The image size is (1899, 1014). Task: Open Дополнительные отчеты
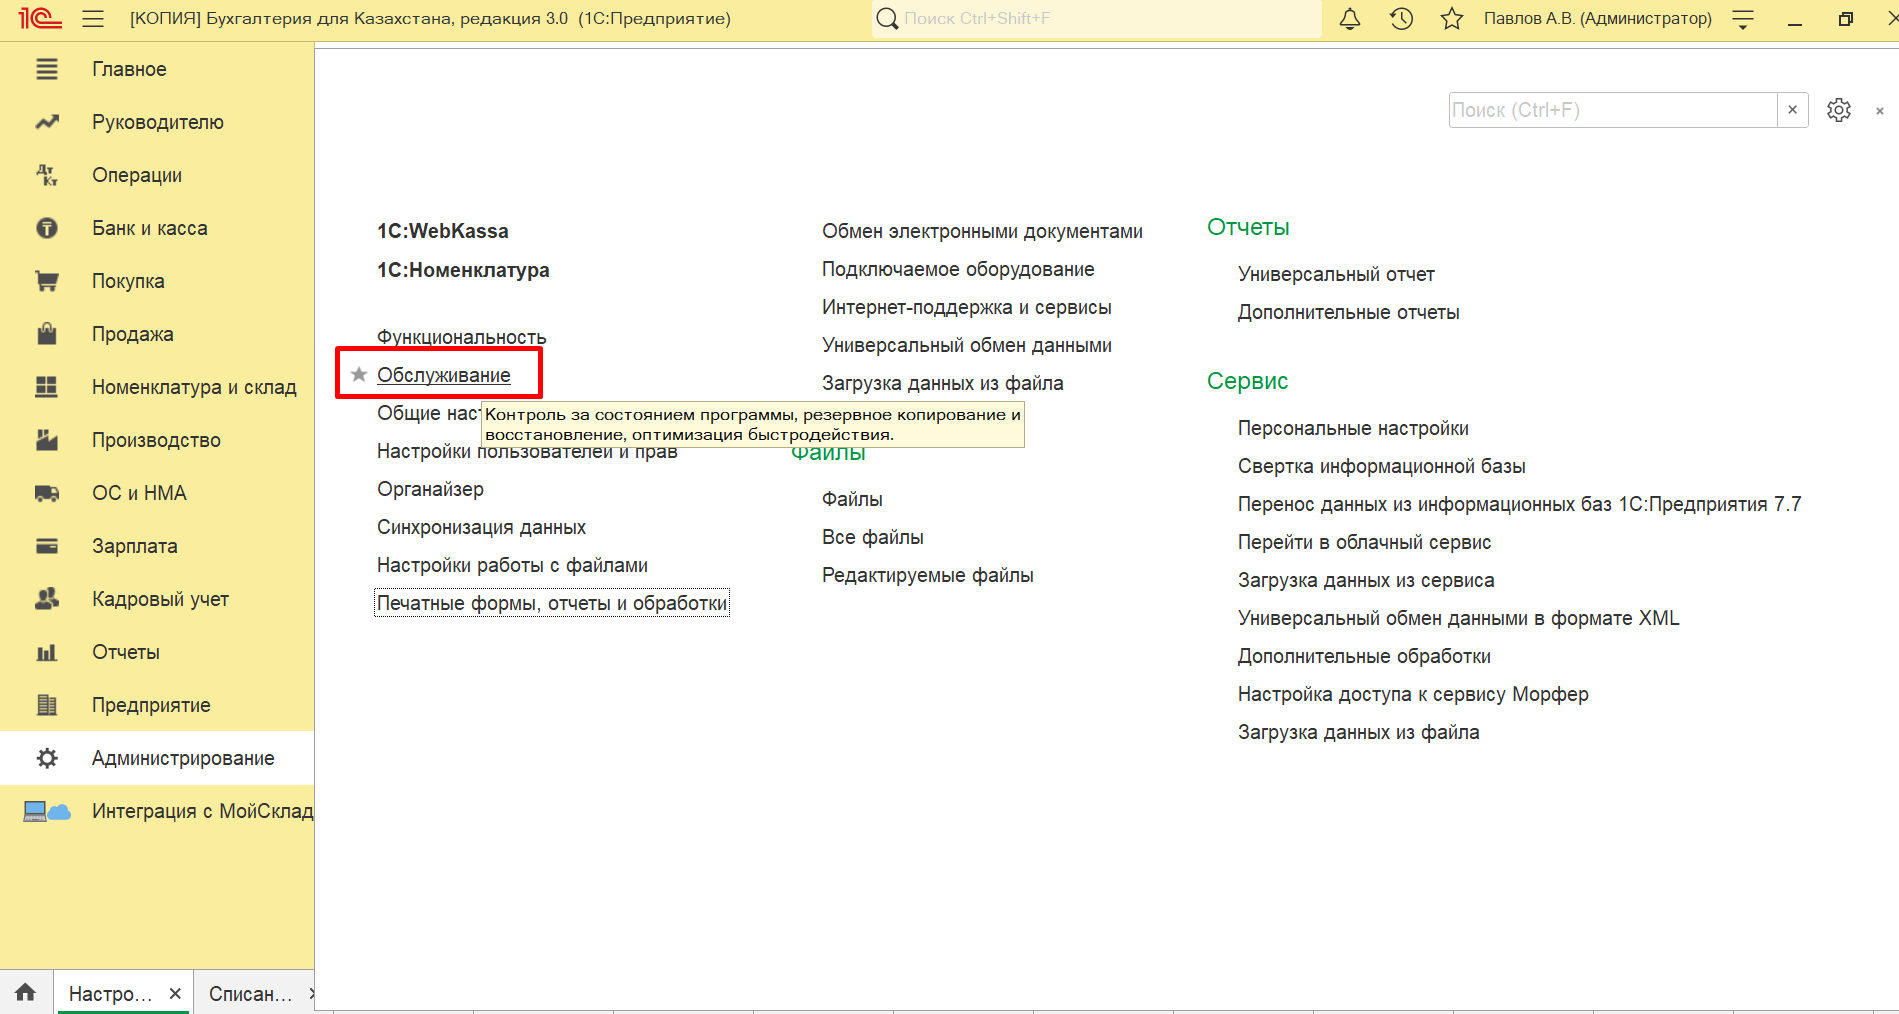[x=1349, y=312]
